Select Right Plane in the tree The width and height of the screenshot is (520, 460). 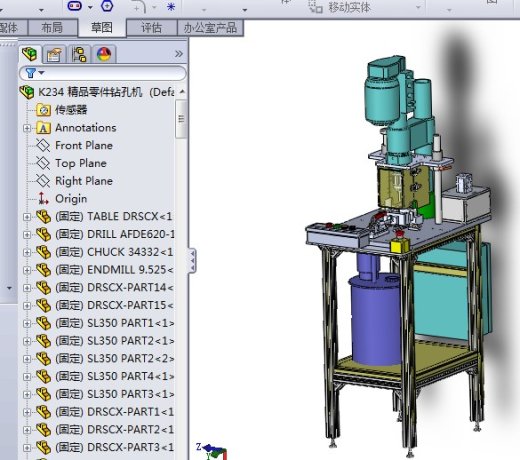(x=84, y=181)
